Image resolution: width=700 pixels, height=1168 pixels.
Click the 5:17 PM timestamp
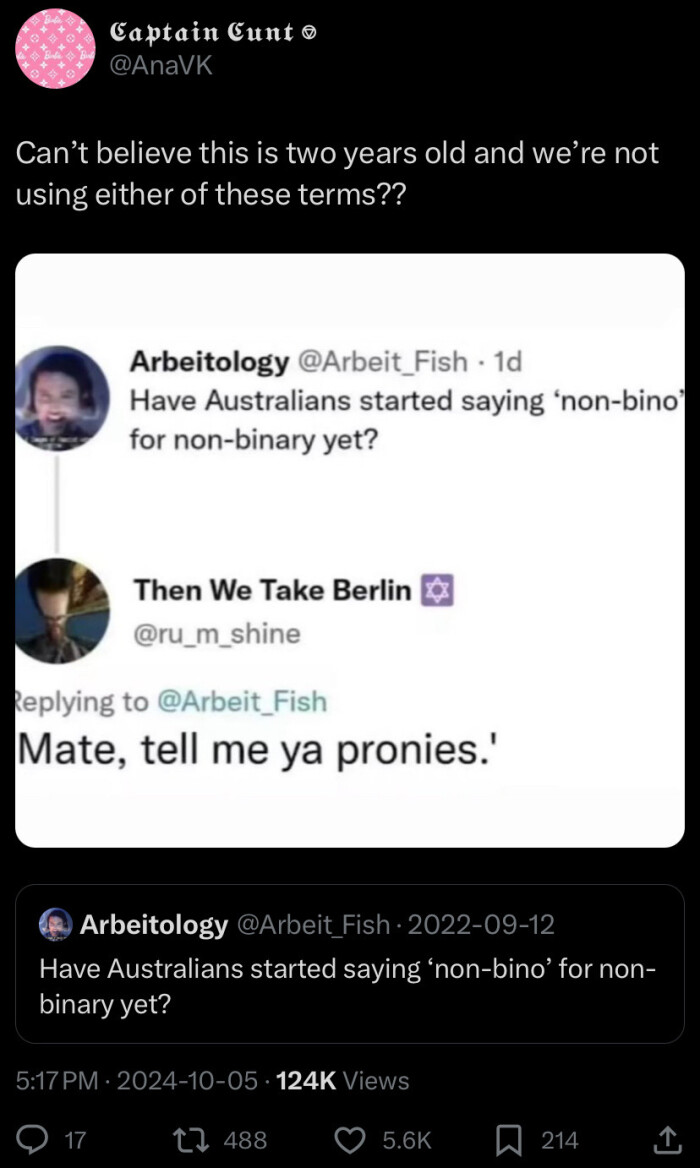pyautogui.click(x=59, y=1080)
